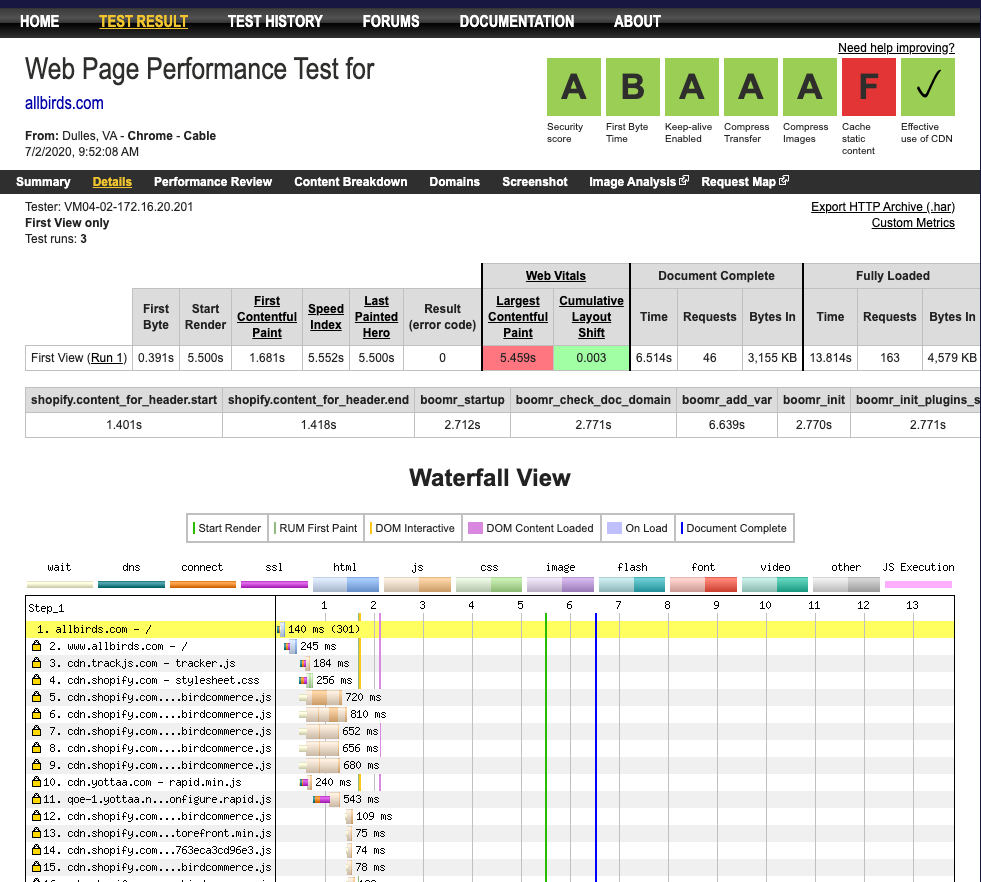981x882 pixels.
Task: Click the On Load lavender legend swatch
Action: tap(614, 528)
